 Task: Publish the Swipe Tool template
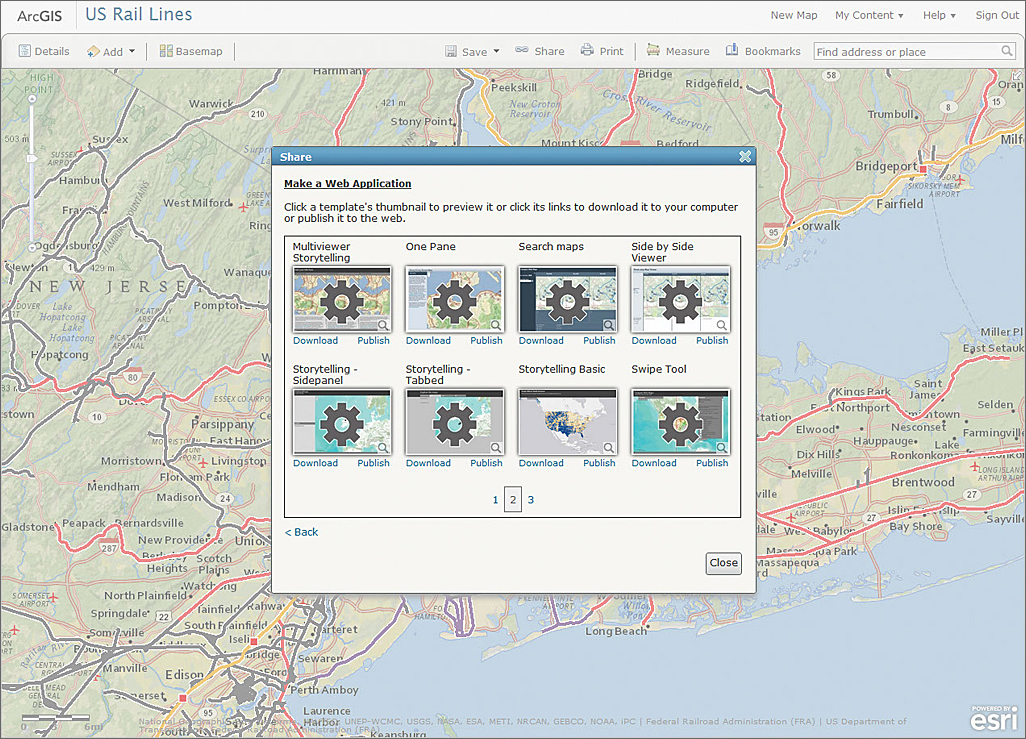click(712, 463)
